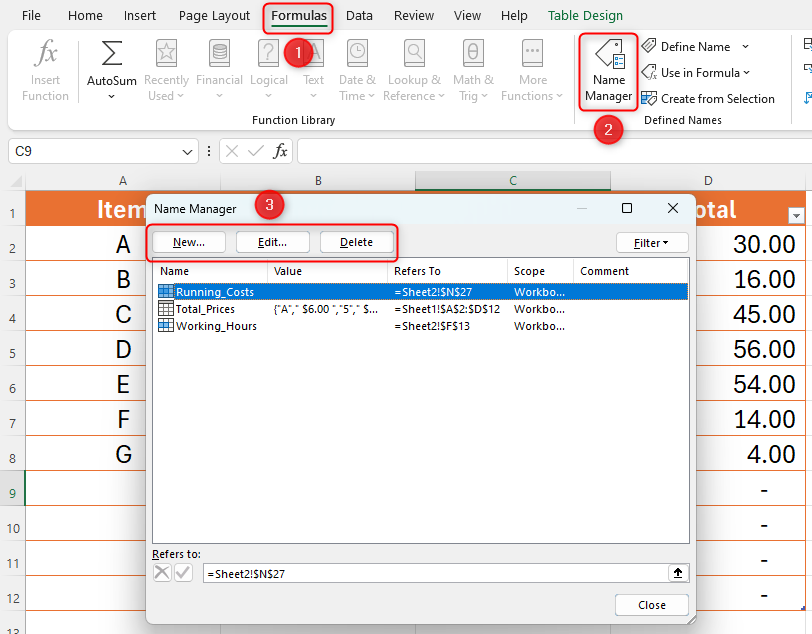Open Date & Time functions icon

tap(357, 54)
